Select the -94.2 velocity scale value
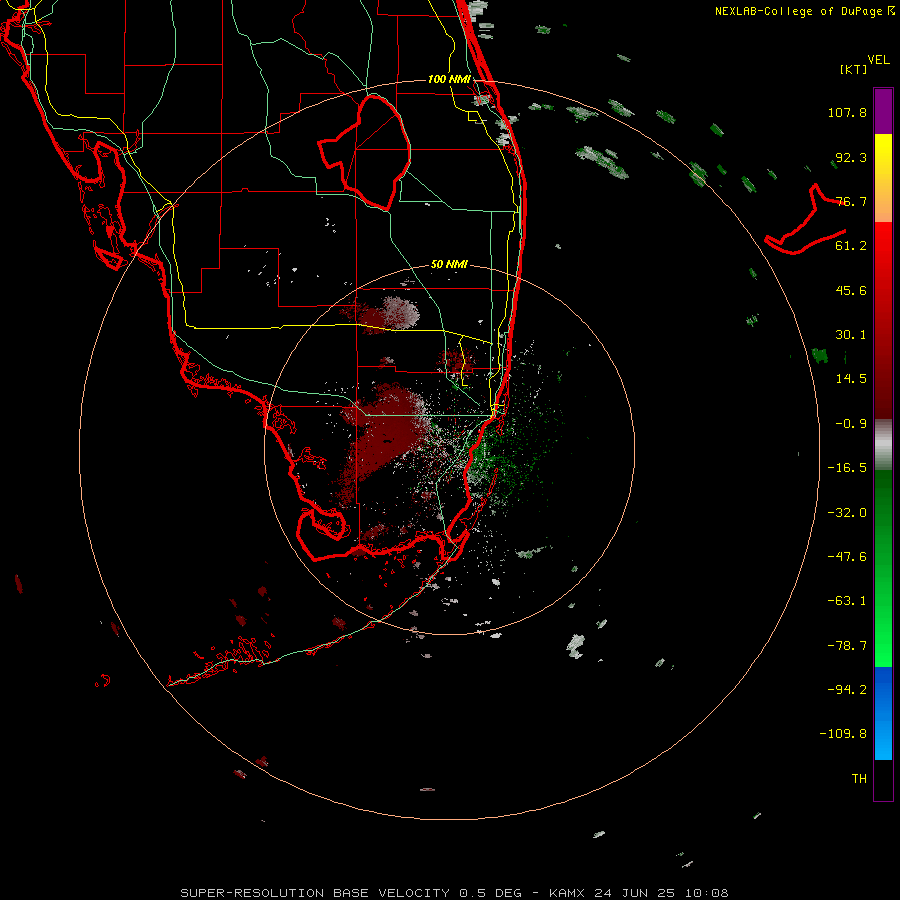This screenshot has width=900, height=900. tap(847, 690)
